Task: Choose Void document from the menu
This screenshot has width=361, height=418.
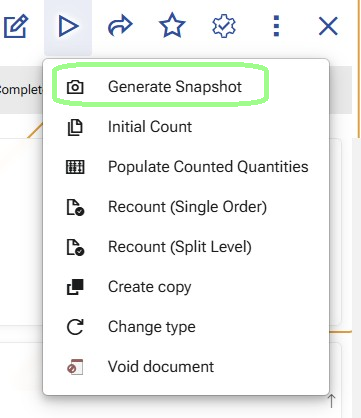Action: [x=186, y=367]
